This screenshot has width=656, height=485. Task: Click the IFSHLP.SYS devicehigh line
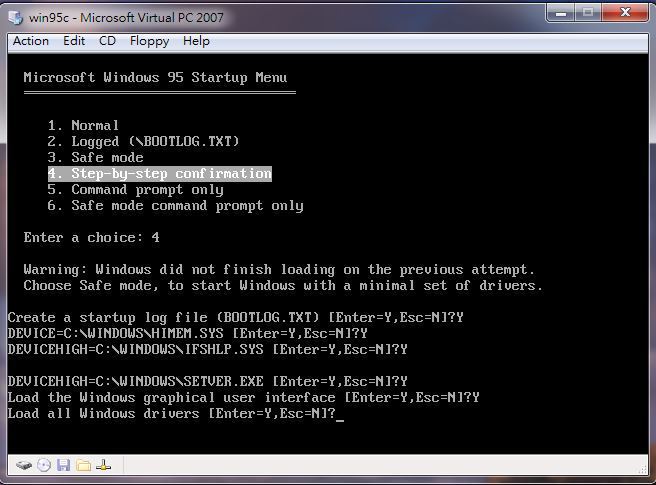[x=208, y=349]
